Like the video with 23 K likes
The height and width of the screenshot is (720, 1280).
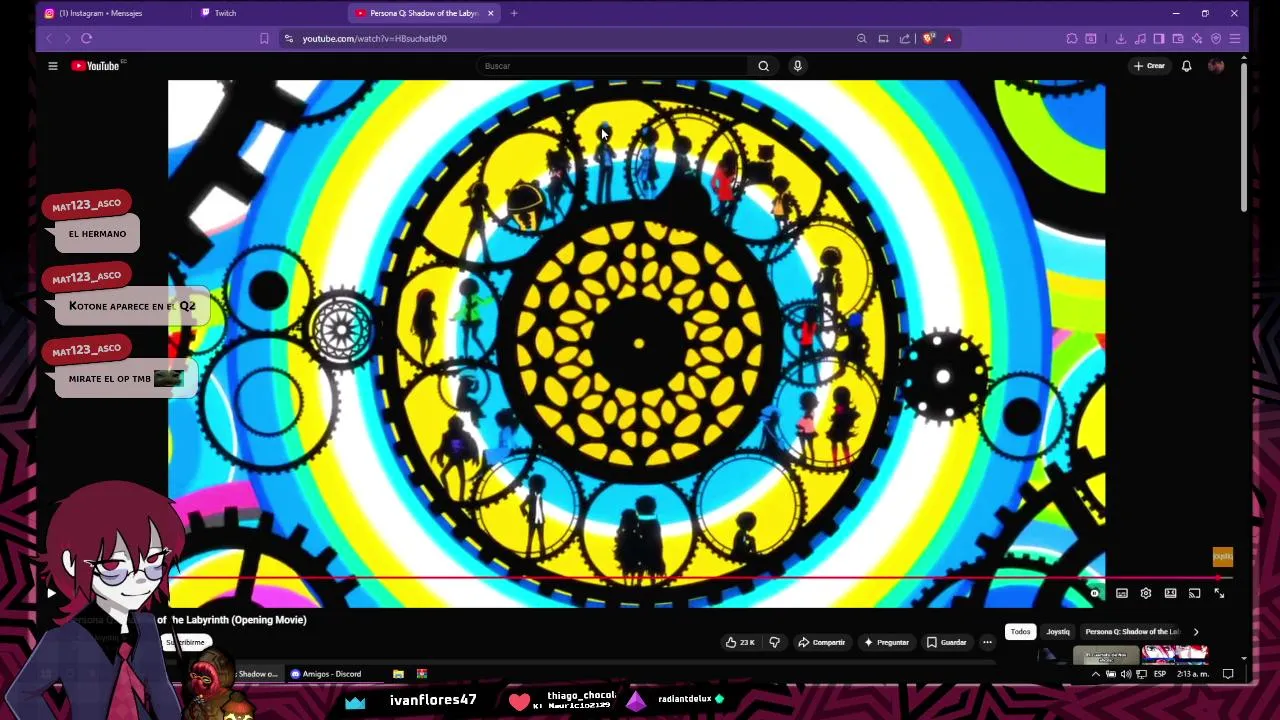tap(740, 642)
